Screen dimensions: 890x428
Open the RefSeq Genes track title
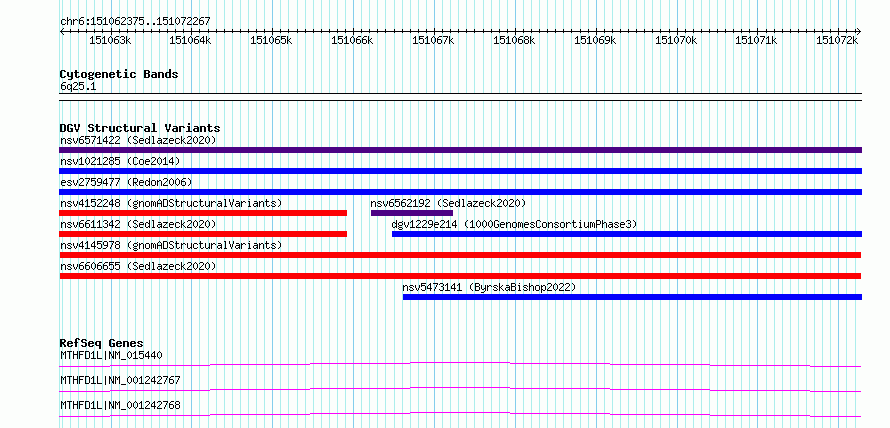pos(102,343)
